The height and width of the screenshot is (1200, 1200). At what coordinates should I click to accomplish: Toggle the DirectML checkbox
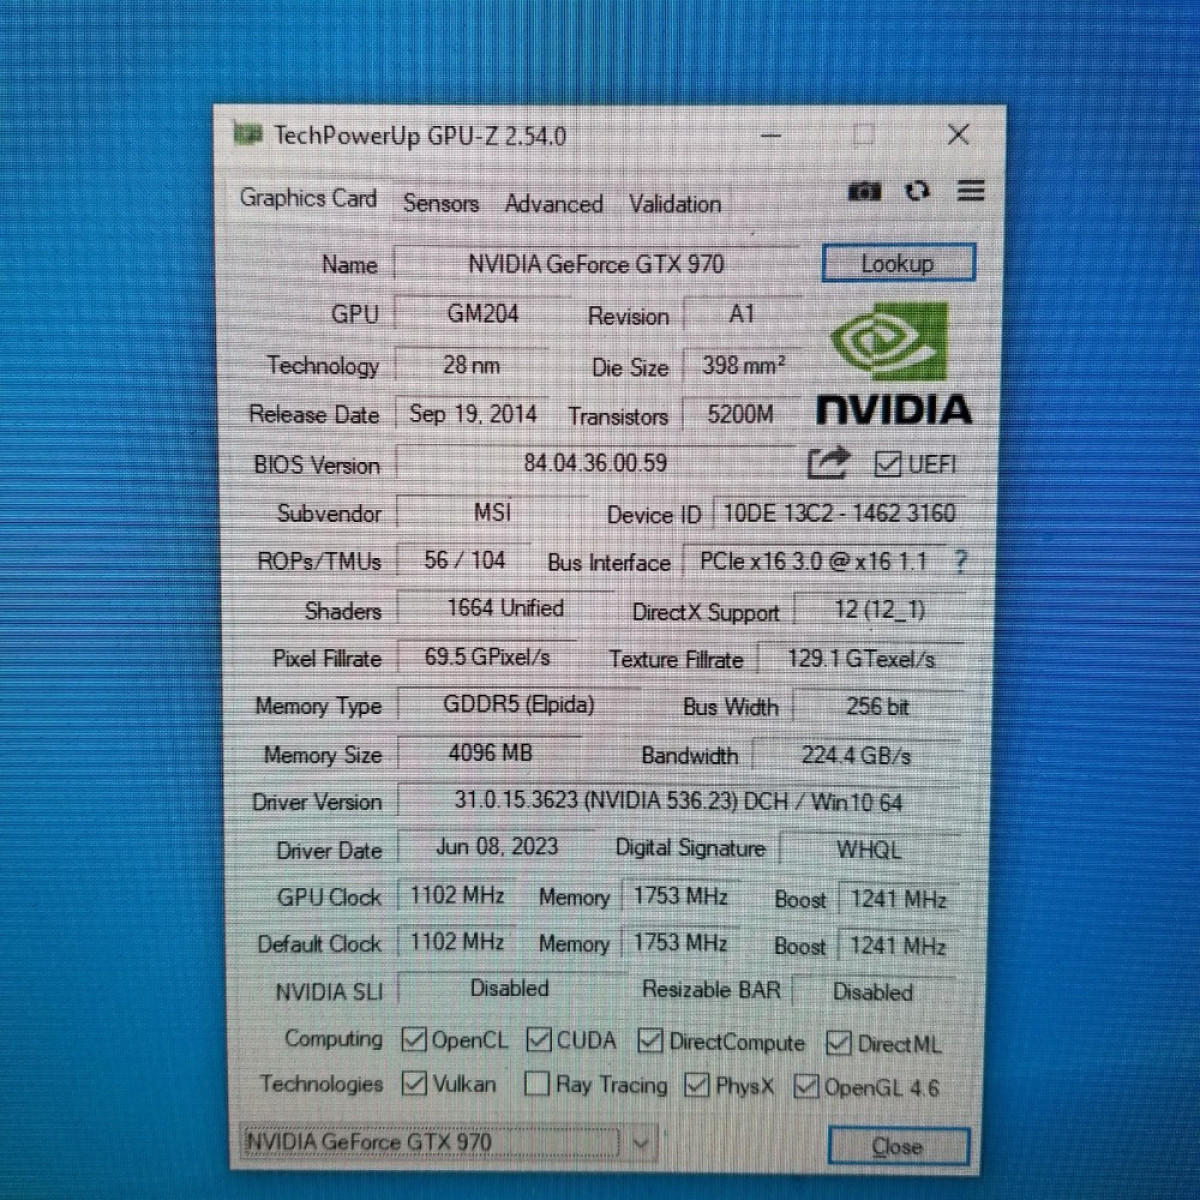point(838,1044)
